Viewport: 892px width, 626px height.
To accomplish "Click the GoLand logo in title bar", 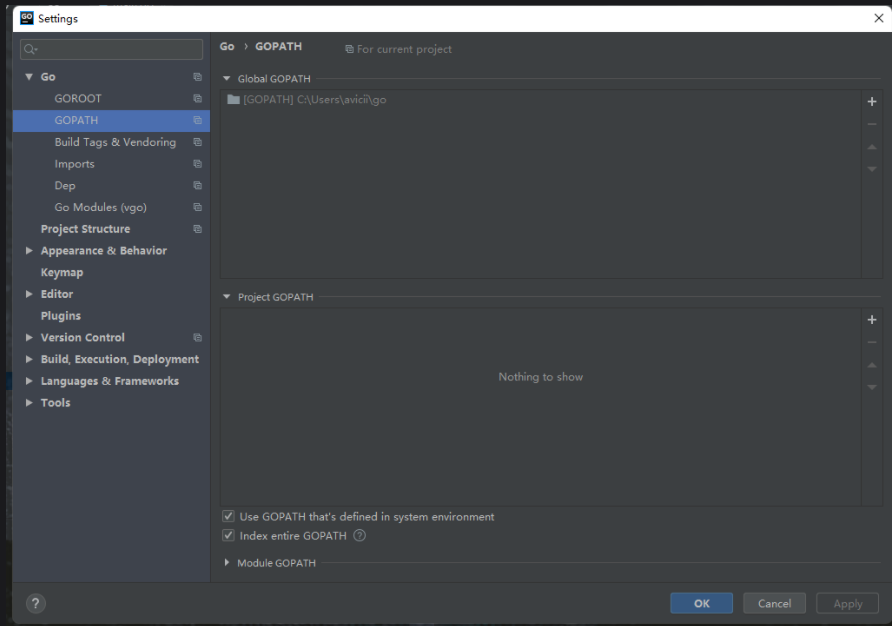I will pos(27,18).
